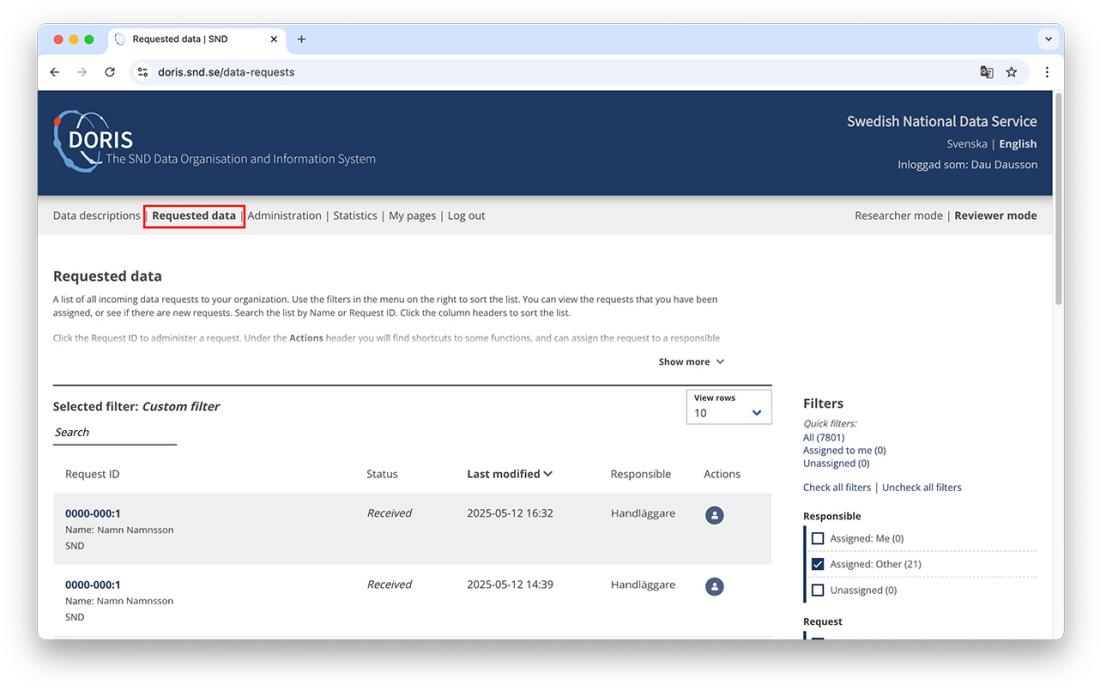Click the browser address bar URL
Image resolution: width=1100 pixels, height=691 pixels.
point(226,72)
